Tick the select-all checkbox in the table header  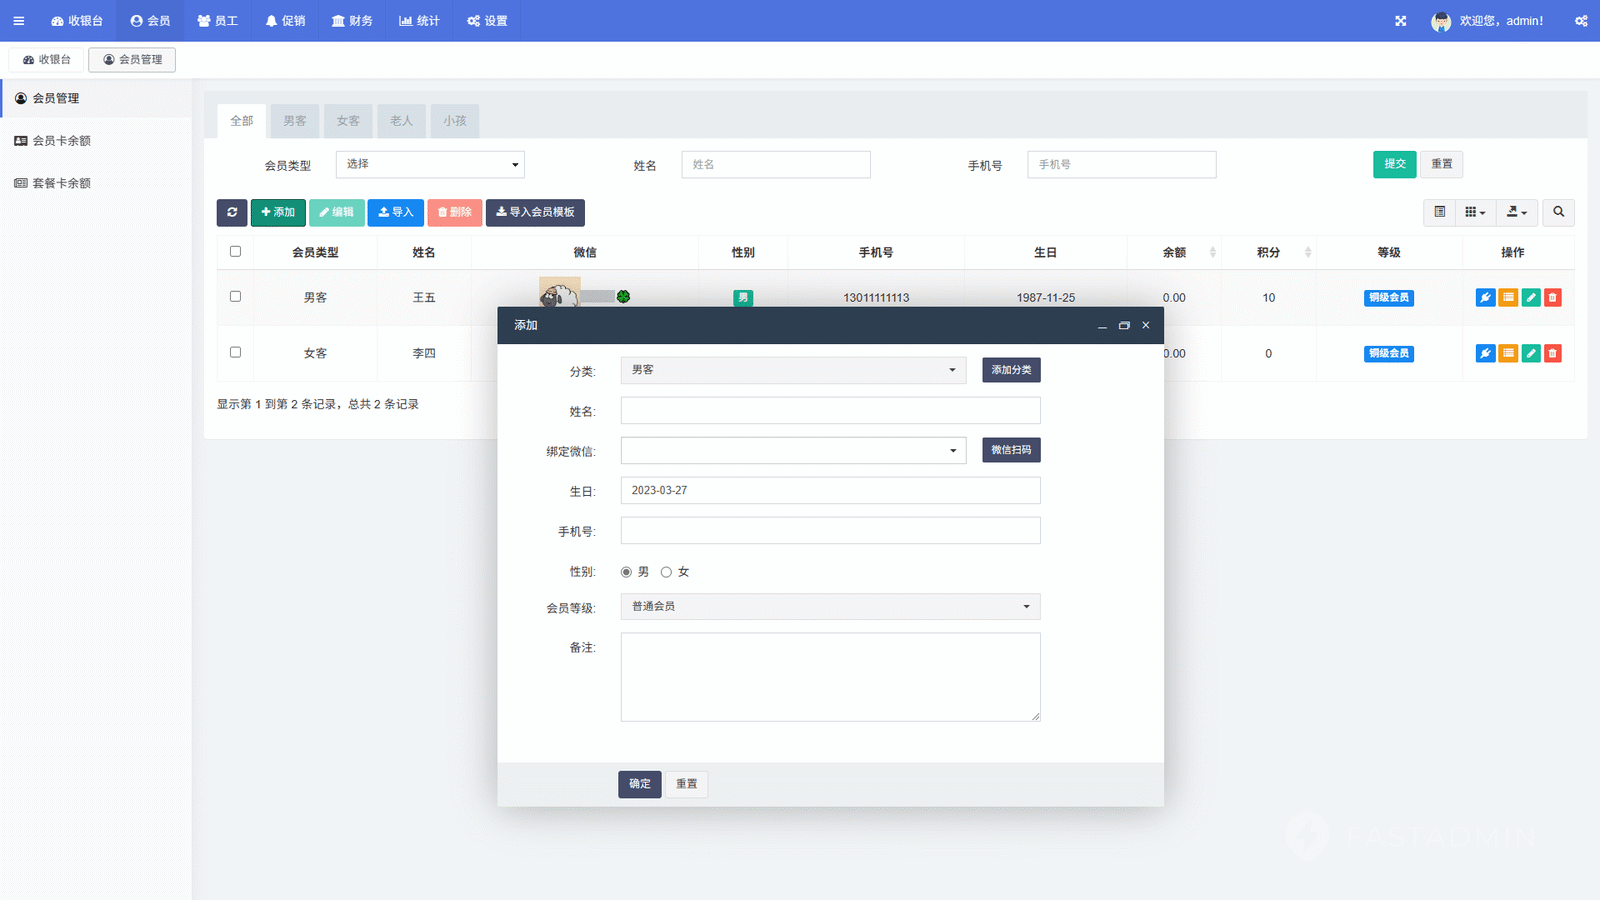(x=235, y=252)
